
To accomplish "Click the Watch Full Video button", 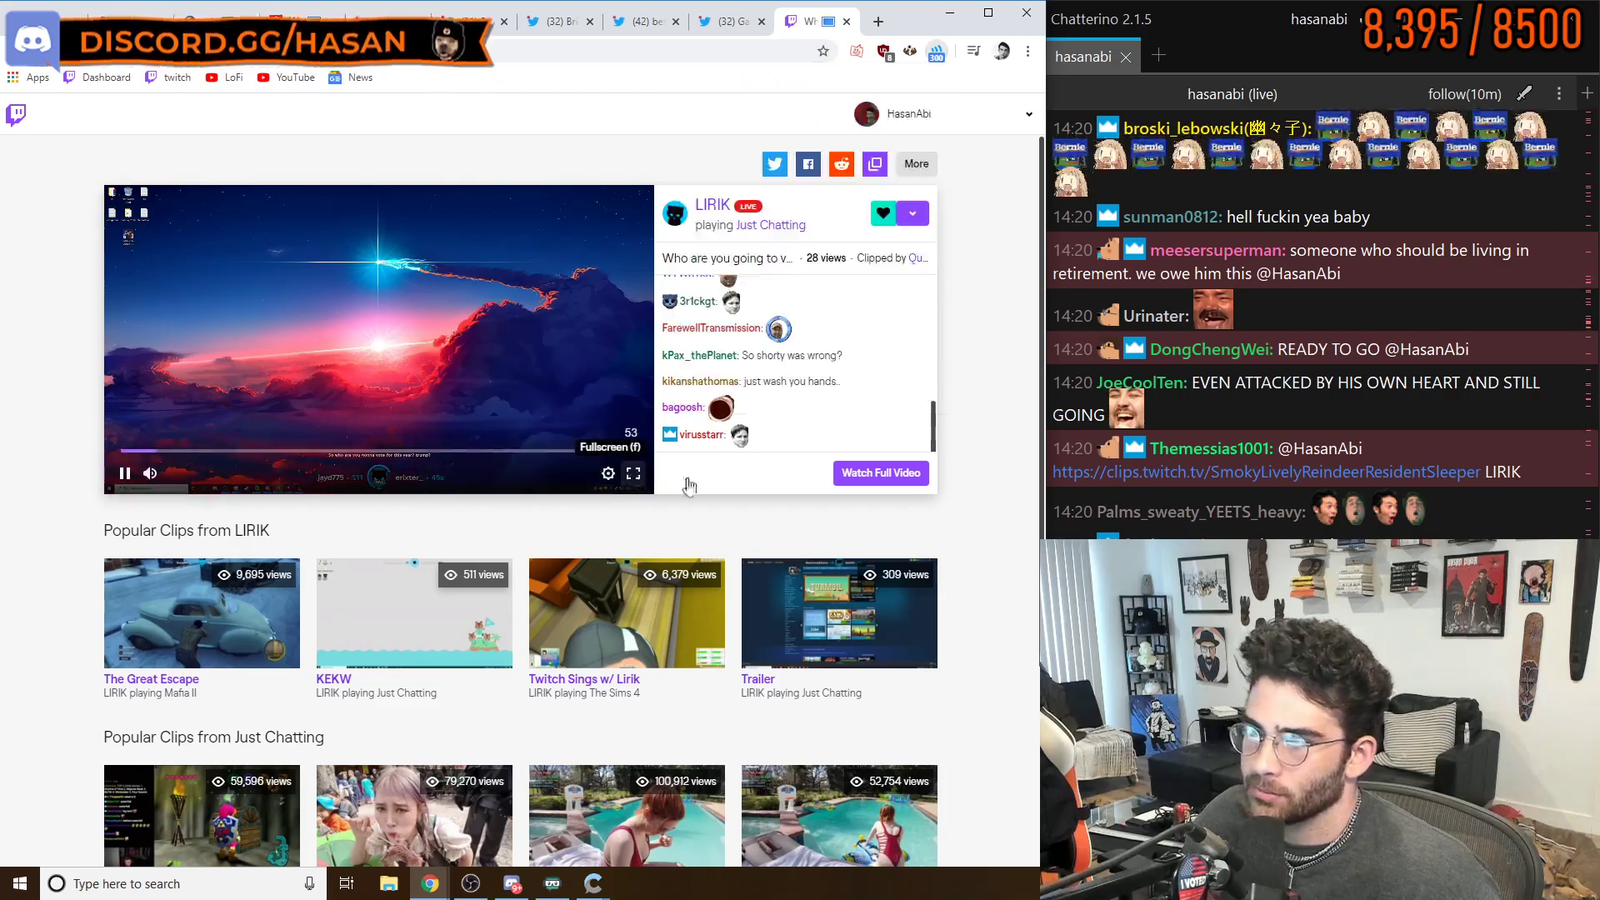I will pos(881,473).
